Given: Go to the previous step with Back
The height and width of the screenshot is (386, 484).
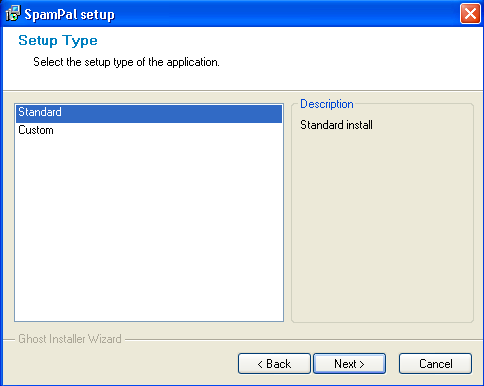Looking at the screenshot, I should 274,363.
